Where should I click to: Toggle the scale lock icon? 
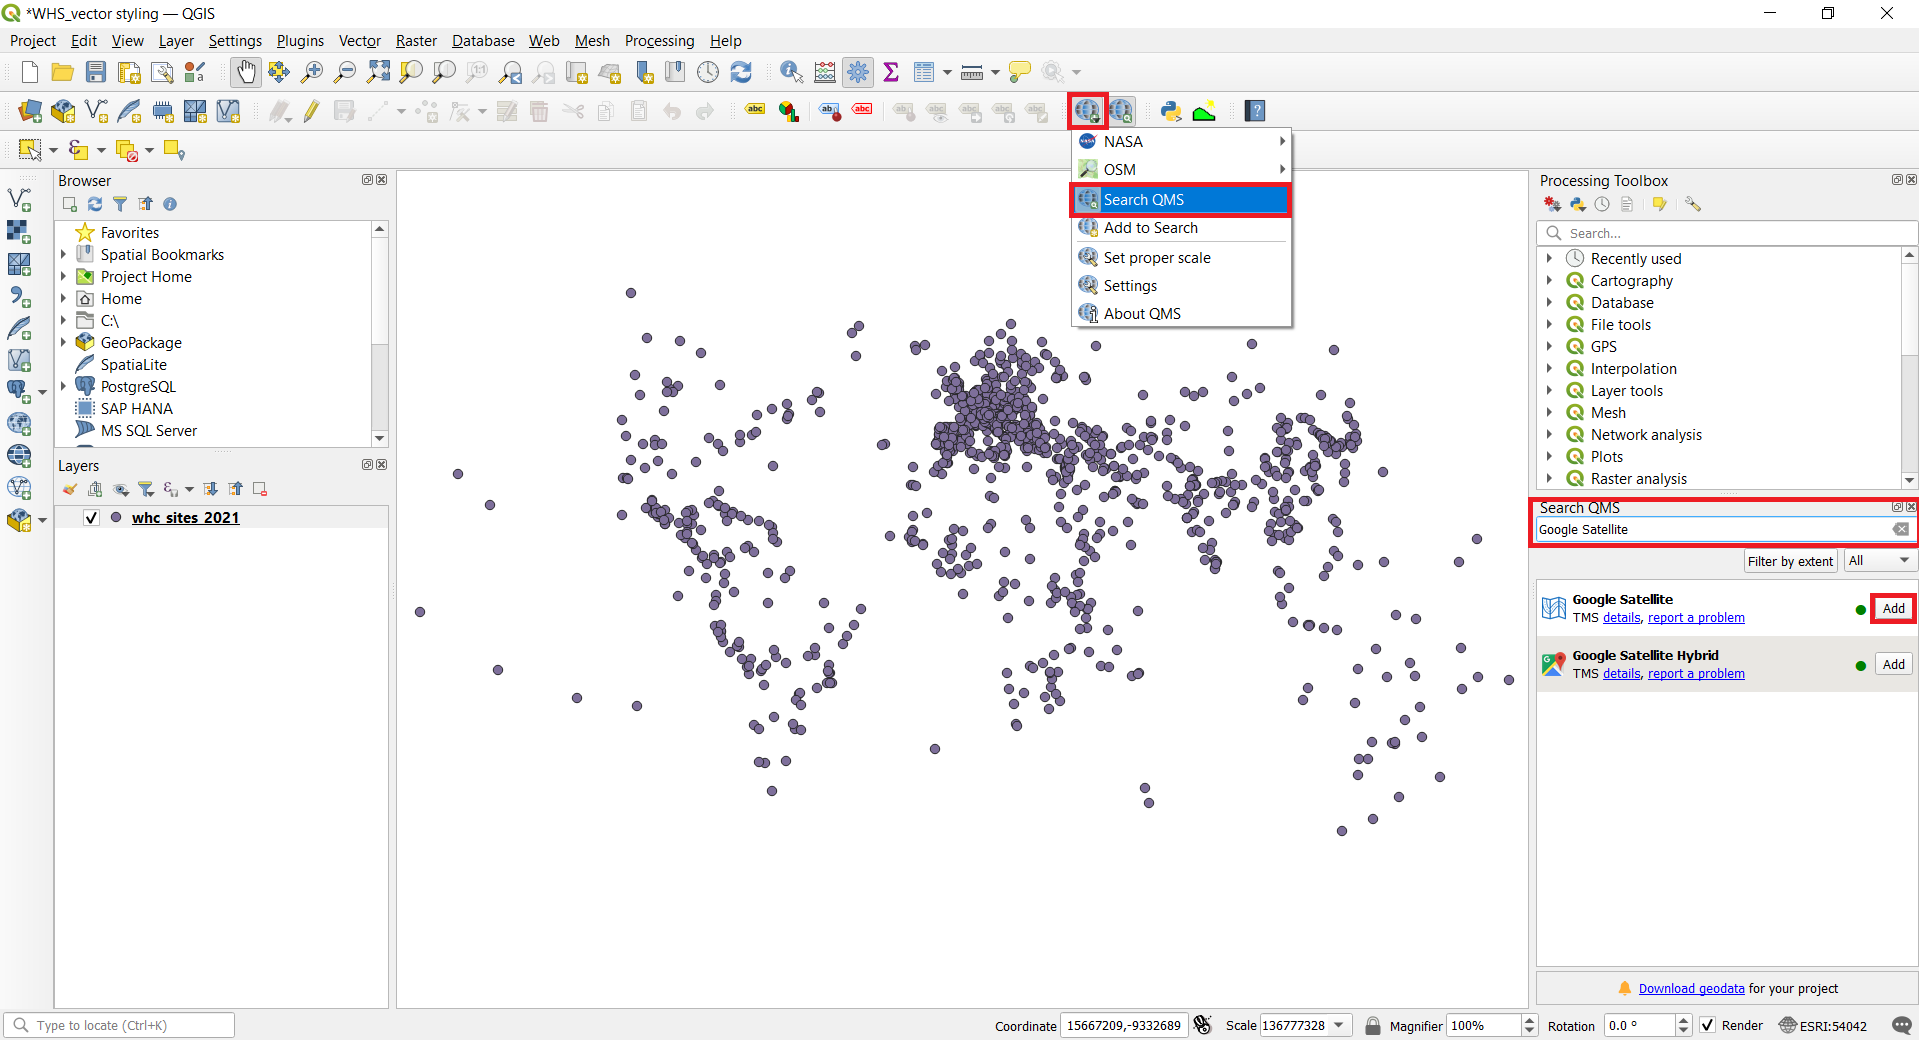pos(1373,1025)
